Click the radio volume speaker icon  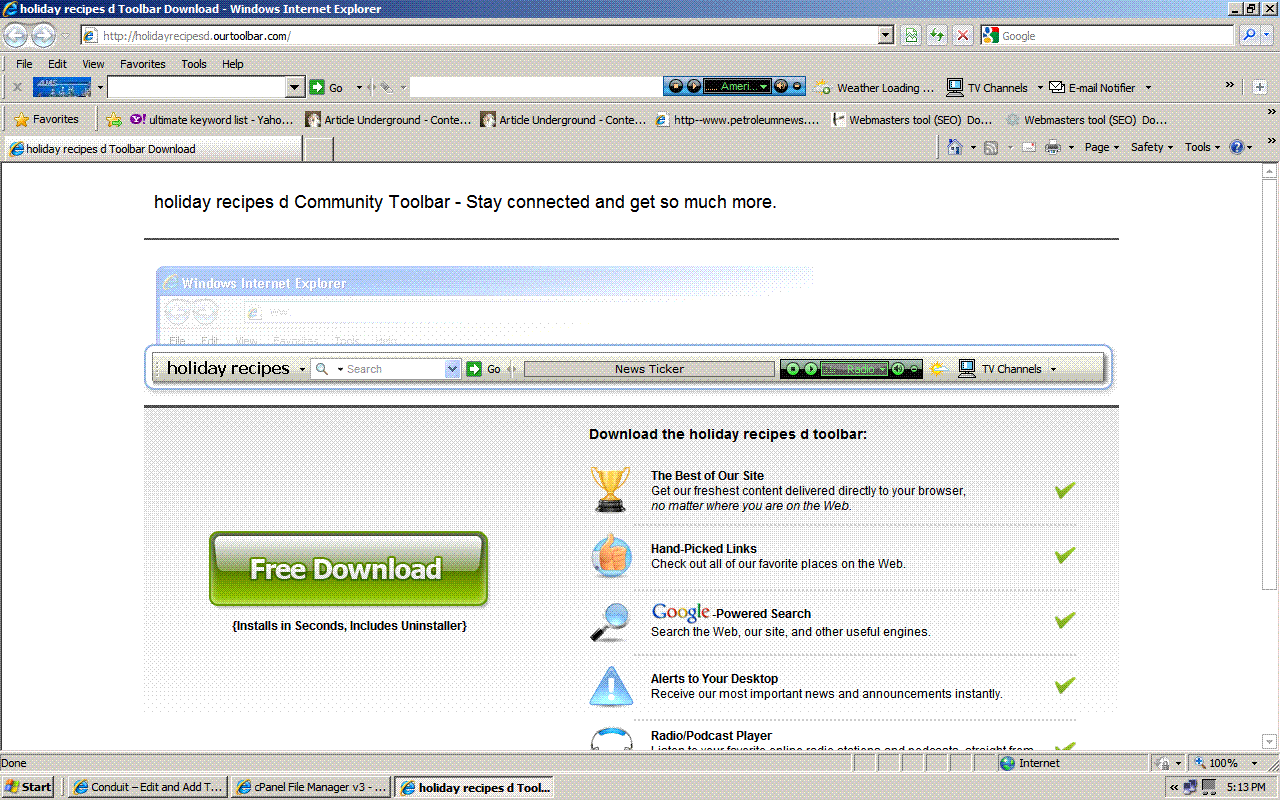coord(780,87)
